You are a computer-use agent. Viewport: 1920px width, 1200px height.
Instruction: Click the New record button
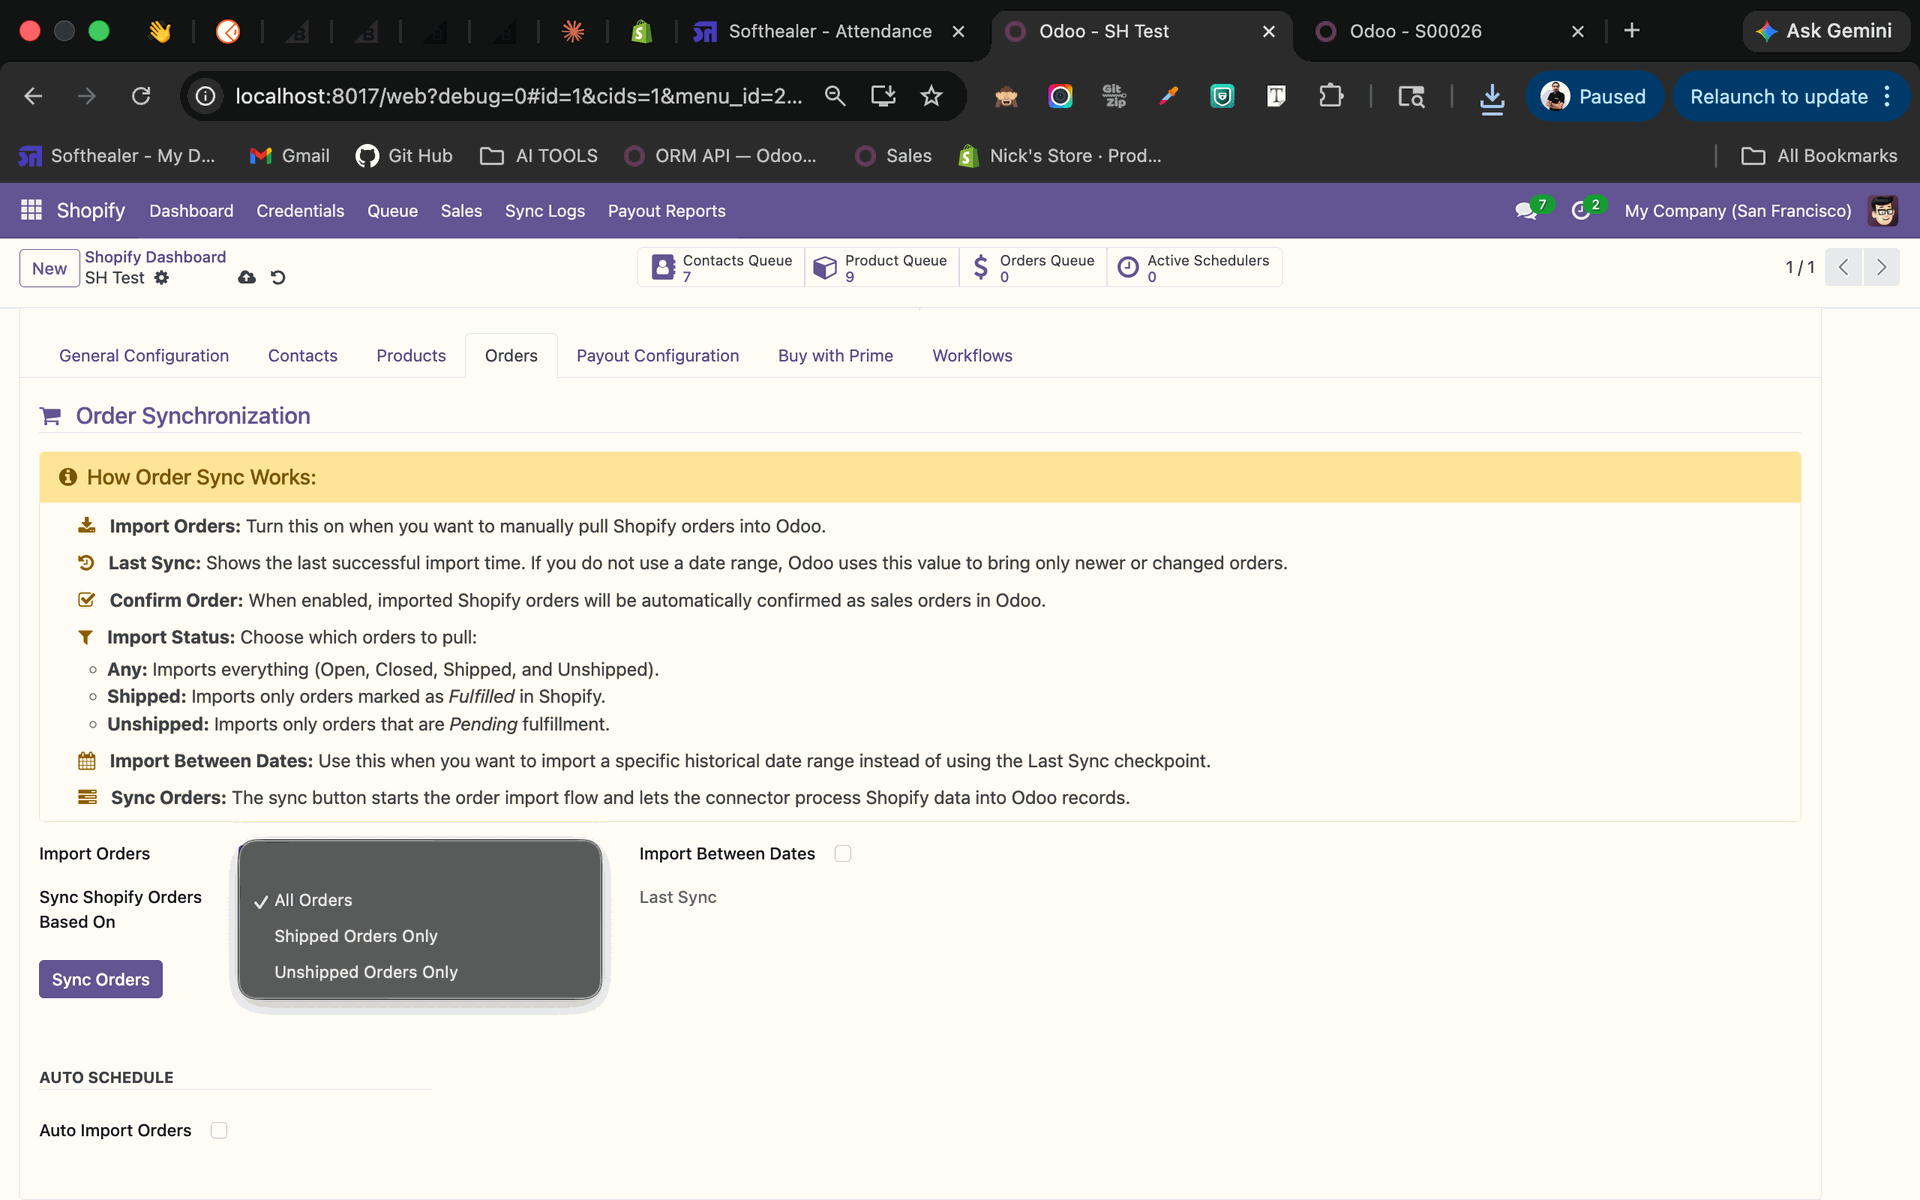(49, 268)
